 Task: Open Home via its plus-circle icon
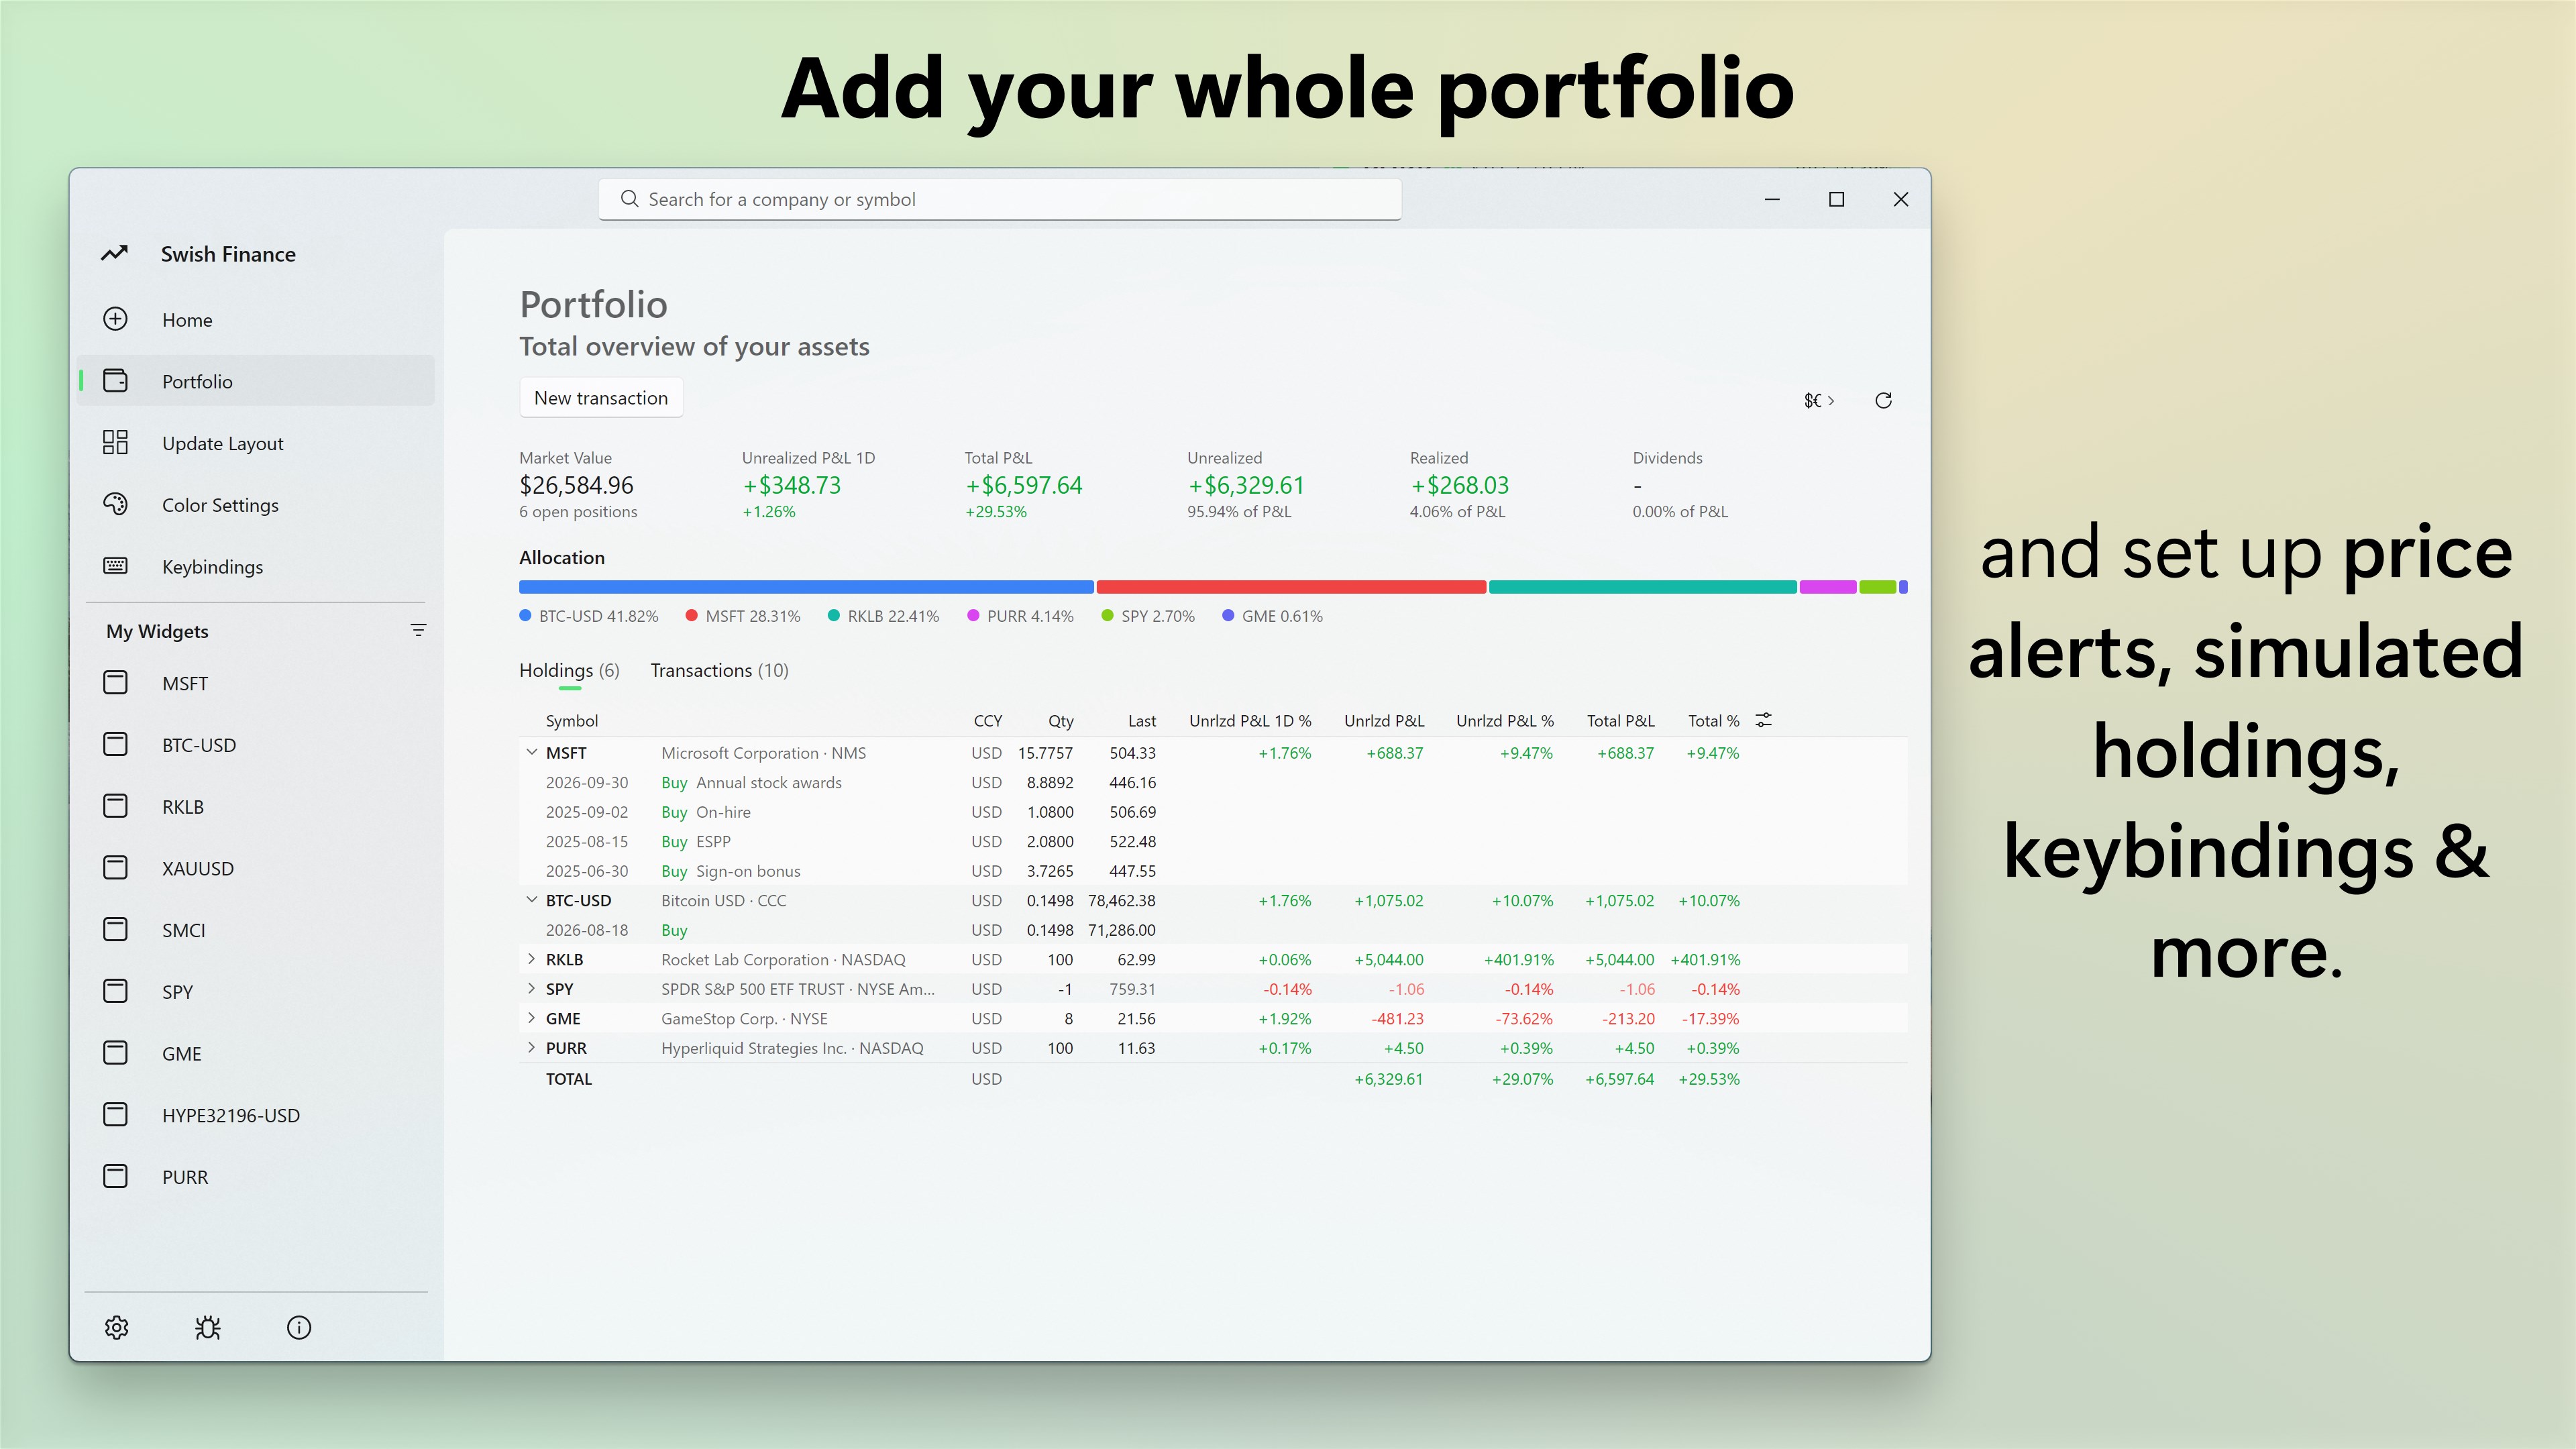pos(115,319)
